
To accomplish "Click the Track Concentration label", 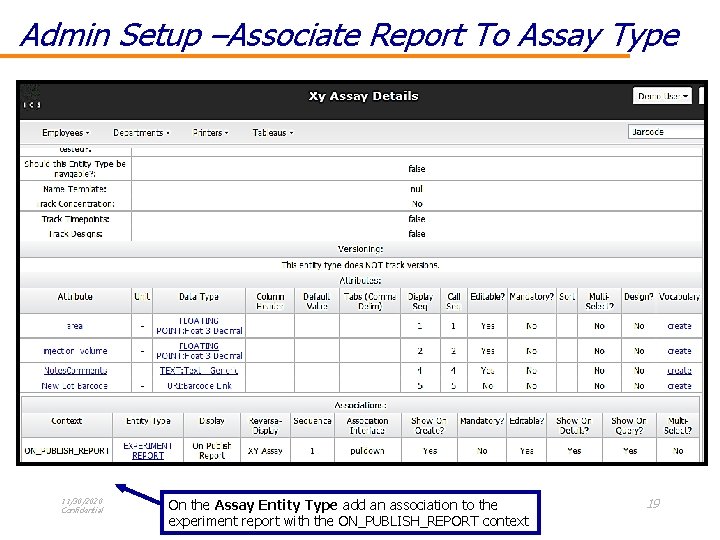I will coord(75,204).
